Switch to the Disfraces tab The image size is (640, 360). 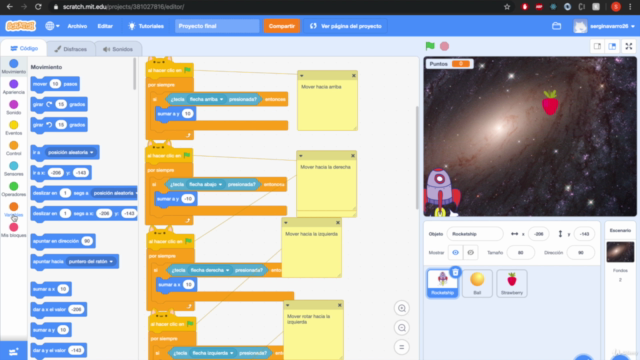point(71,49)
